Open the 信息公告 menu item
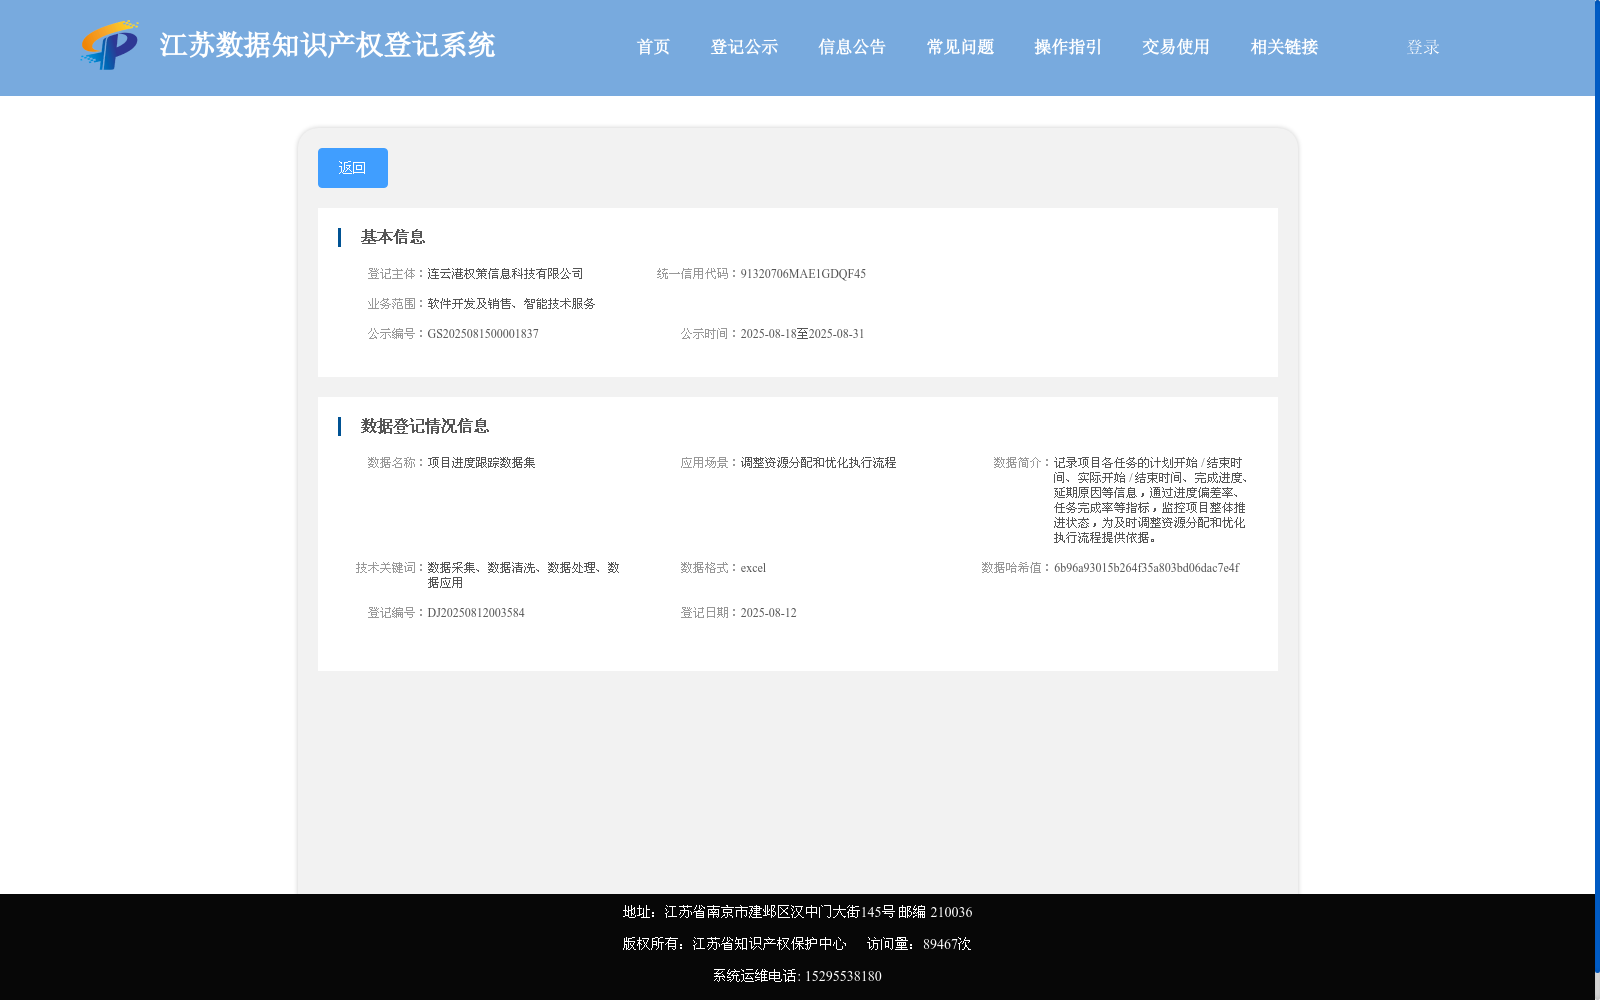The width and height of the screenshot is (1600, 1000). (x=852, y=47)
